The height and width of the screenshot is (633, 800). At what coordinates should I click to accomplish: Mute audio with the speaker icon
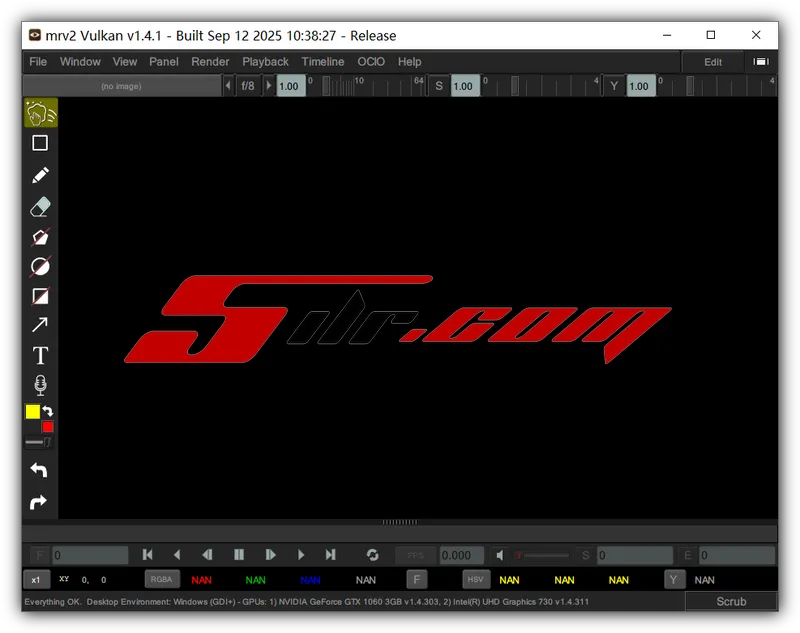500,555
